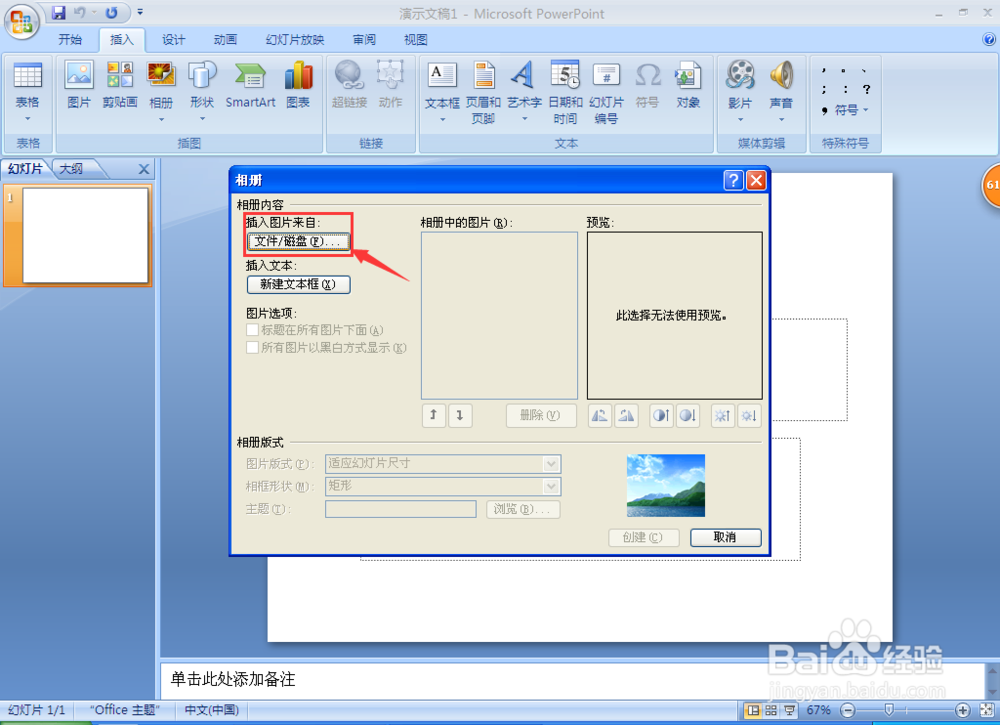Insert SmartArt graphic
This screenshot has width=1000, height=725.
point(250,85)
